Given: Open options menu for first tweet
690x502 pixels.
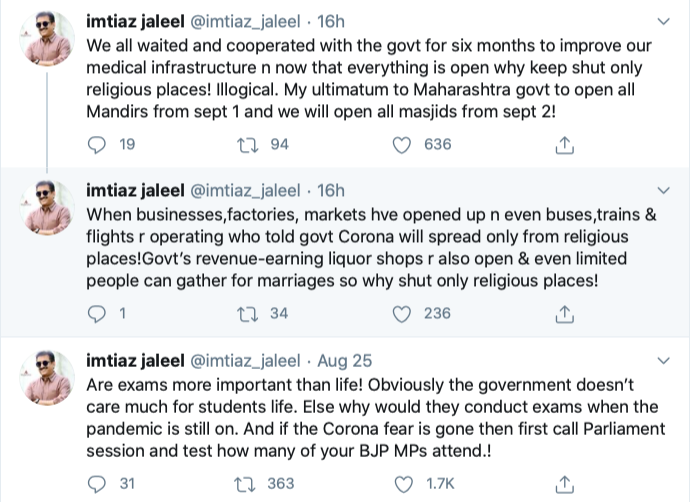Looking at the screenshot, I should (x=662, y=21).
